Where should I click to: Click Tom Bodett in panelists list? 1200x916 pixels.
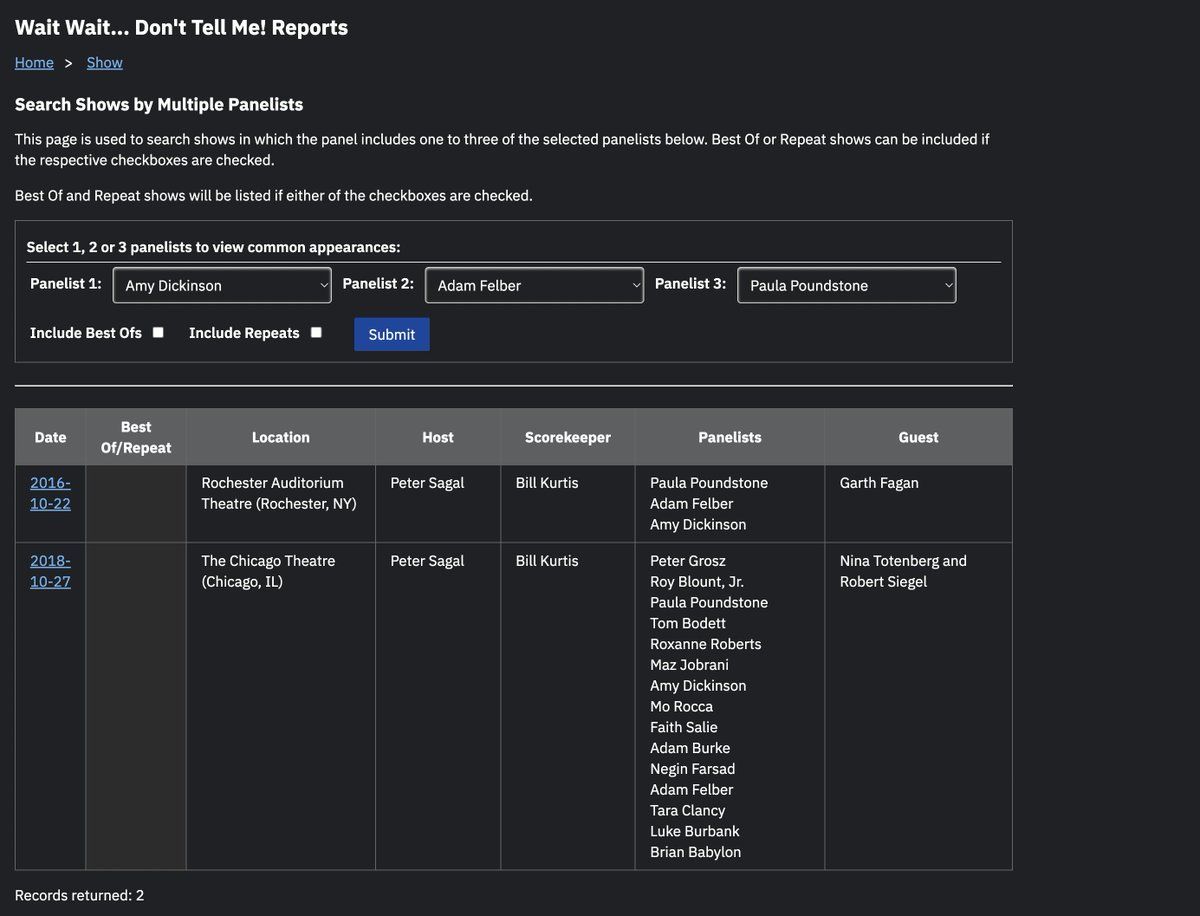[x=688, y=623]
